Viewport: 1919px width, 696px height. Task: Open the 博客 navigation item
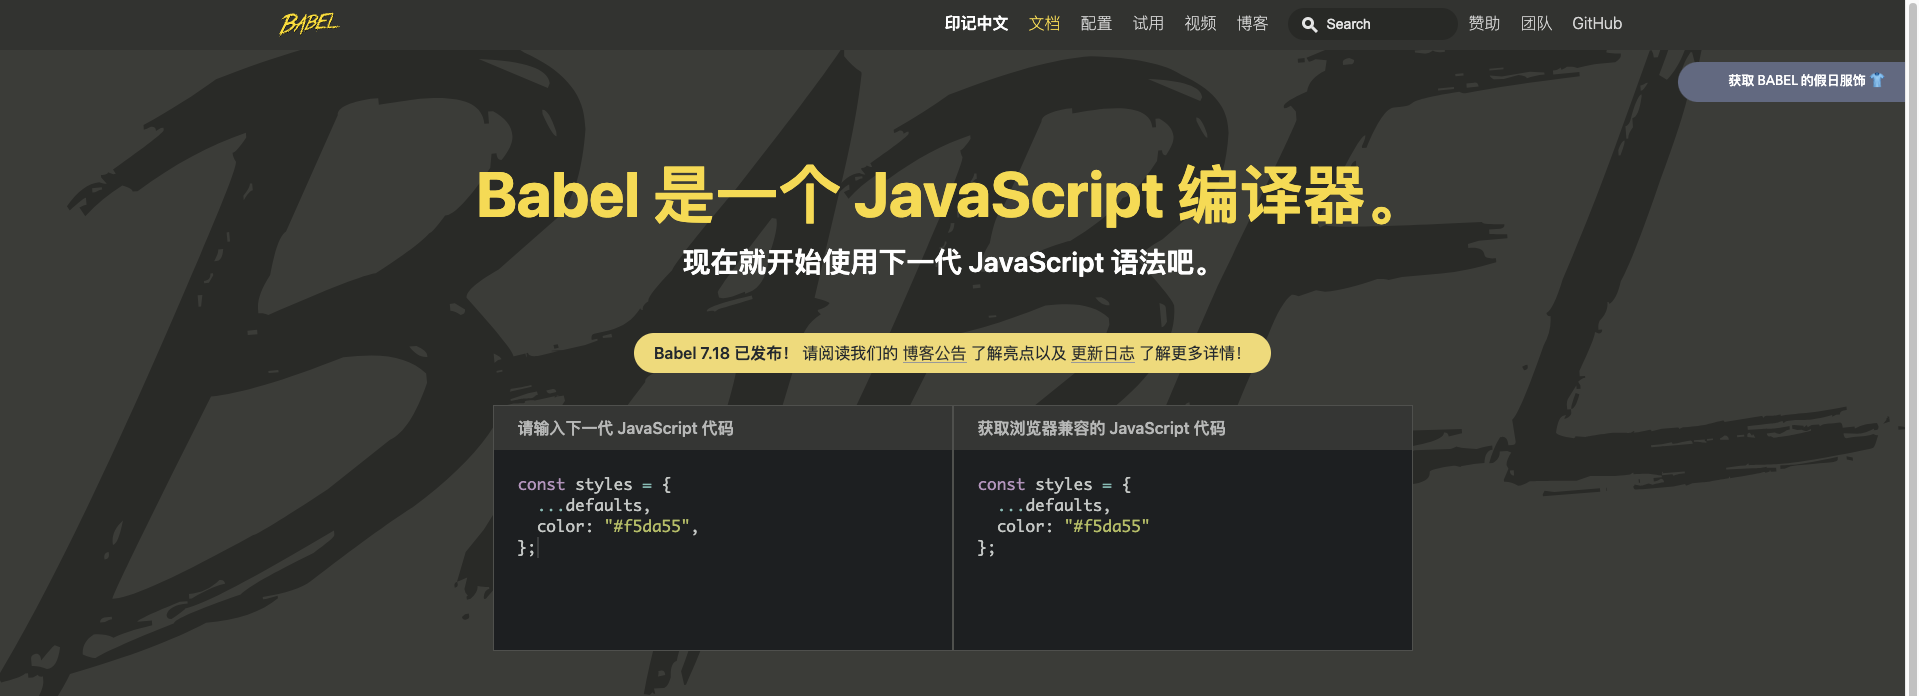[x=1252, y=24]
